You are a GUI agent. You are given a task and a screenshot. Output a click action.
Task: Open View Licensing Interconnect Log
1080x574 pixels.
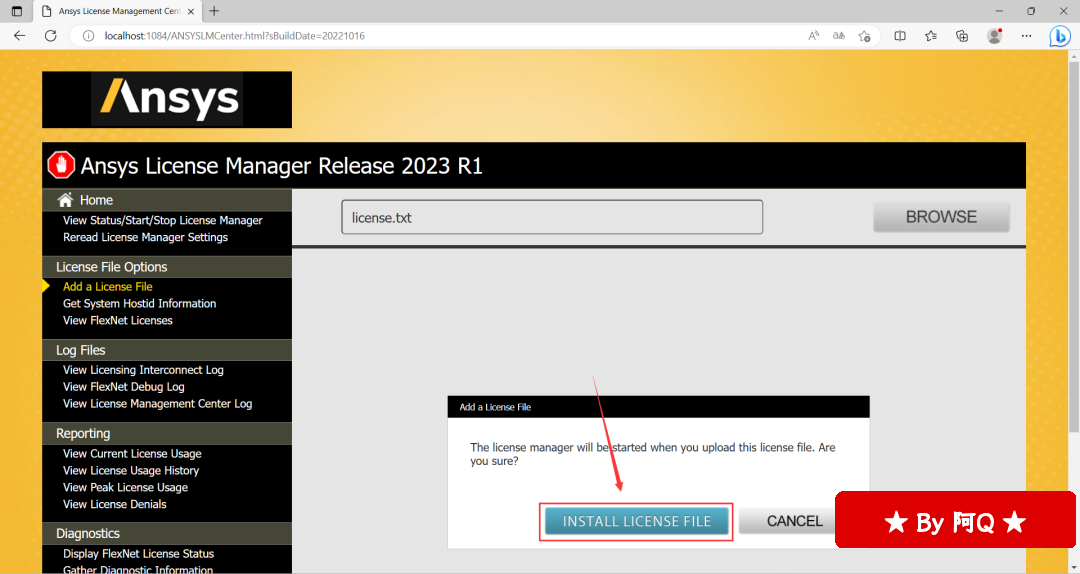coord(143,370)
